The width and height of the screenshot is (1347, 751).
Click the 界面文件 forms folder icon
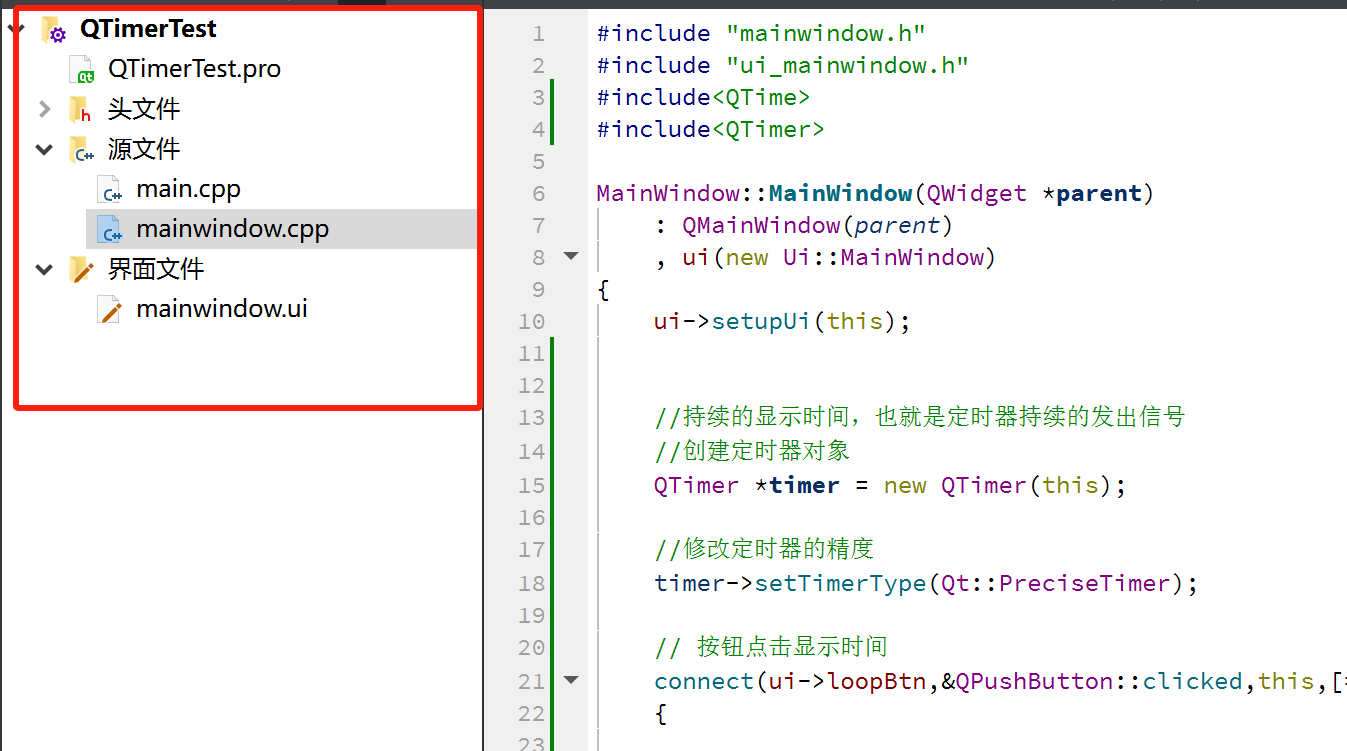tap(81, 269)
